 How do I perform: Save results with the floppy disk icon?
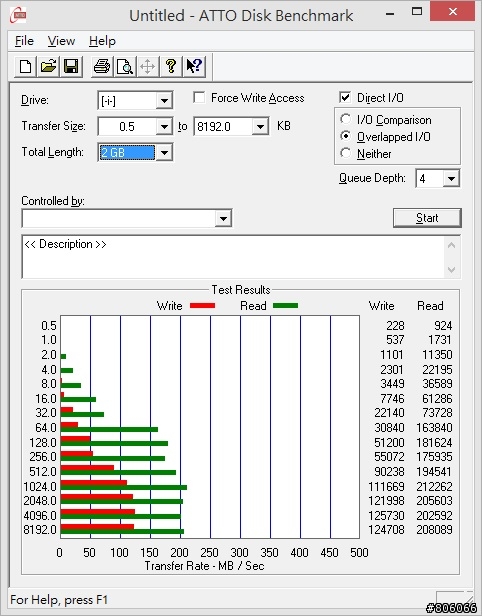(x=71, y=66)
